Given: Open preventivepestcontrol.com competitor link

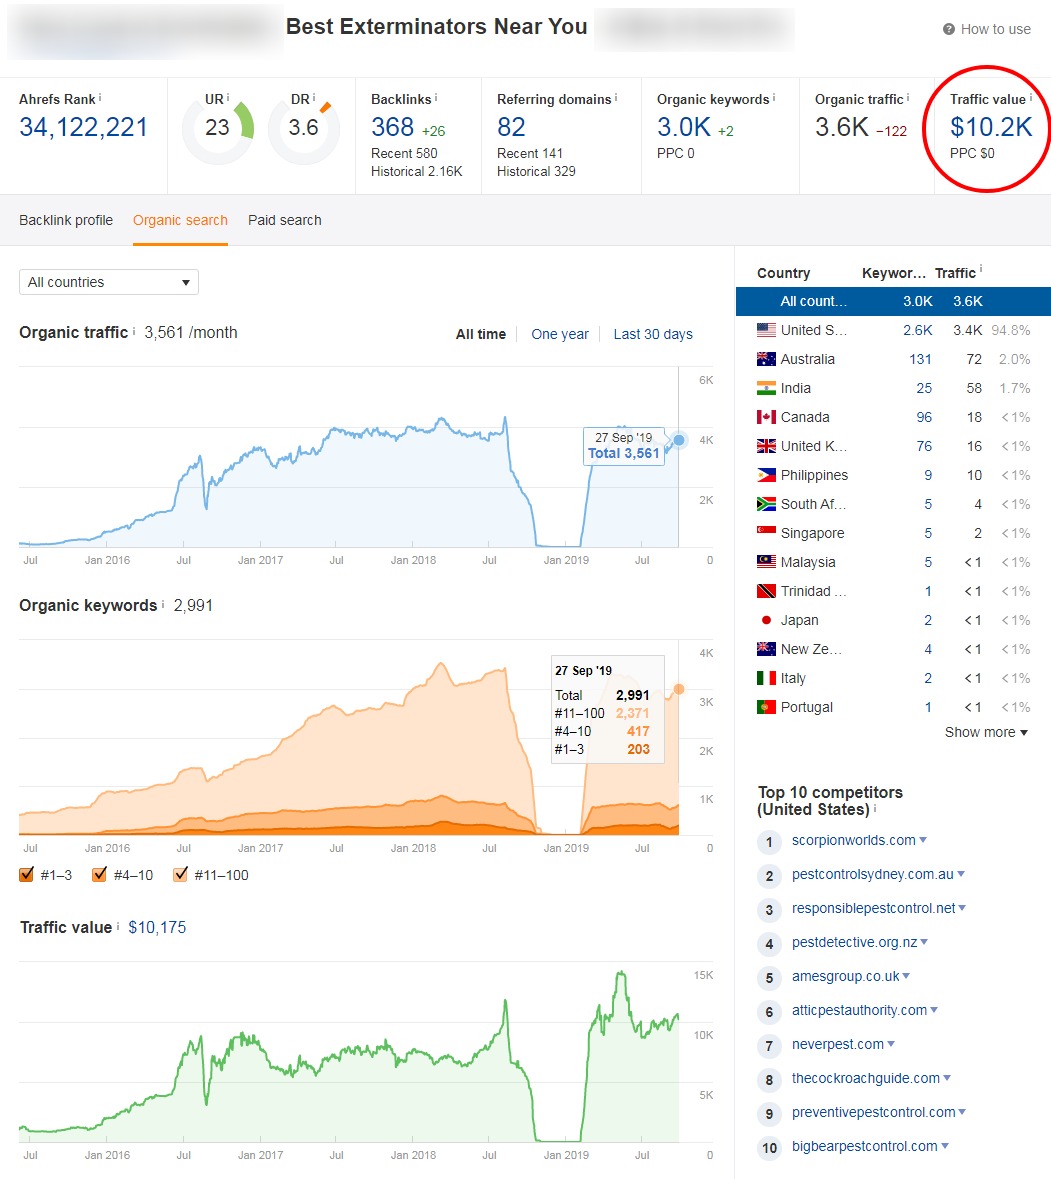Looking at the screenshot, I should [874, 1112].
